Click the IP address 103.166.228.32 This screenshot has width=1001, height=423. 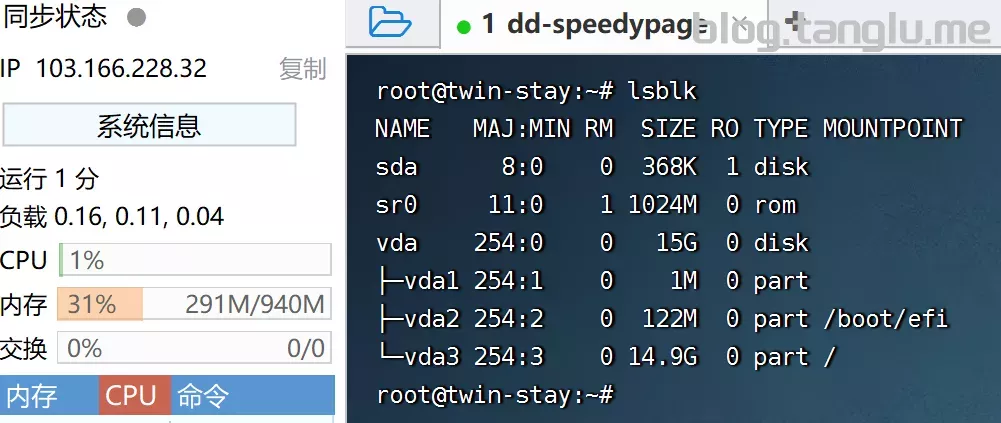tap(121, 69)
